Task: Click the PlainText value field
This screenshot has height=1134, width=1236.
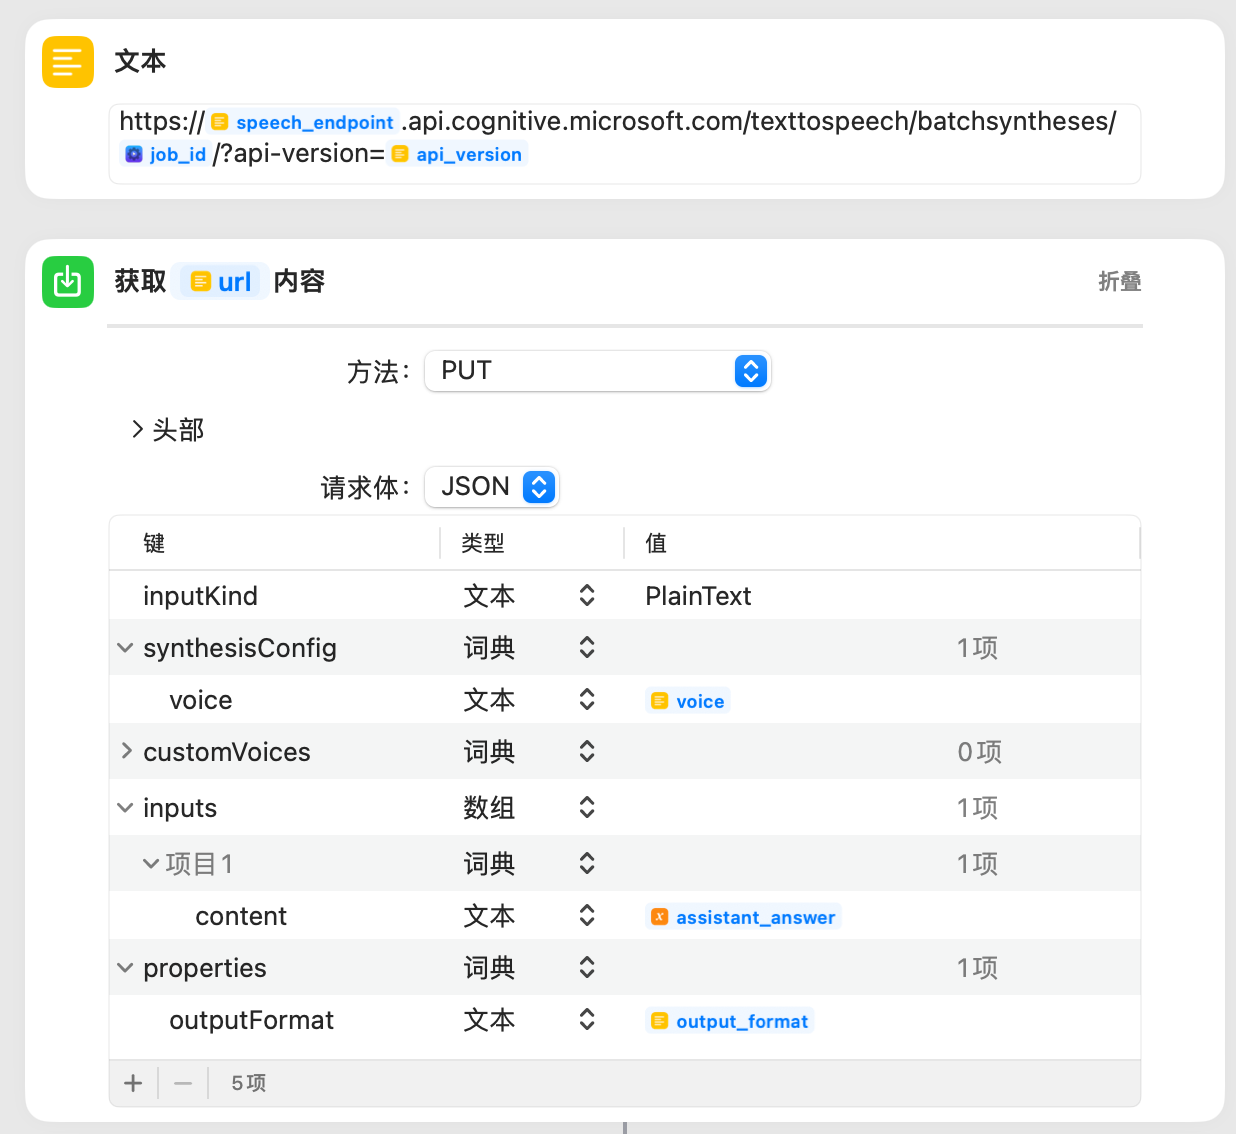Action: (x=698, y=596)
